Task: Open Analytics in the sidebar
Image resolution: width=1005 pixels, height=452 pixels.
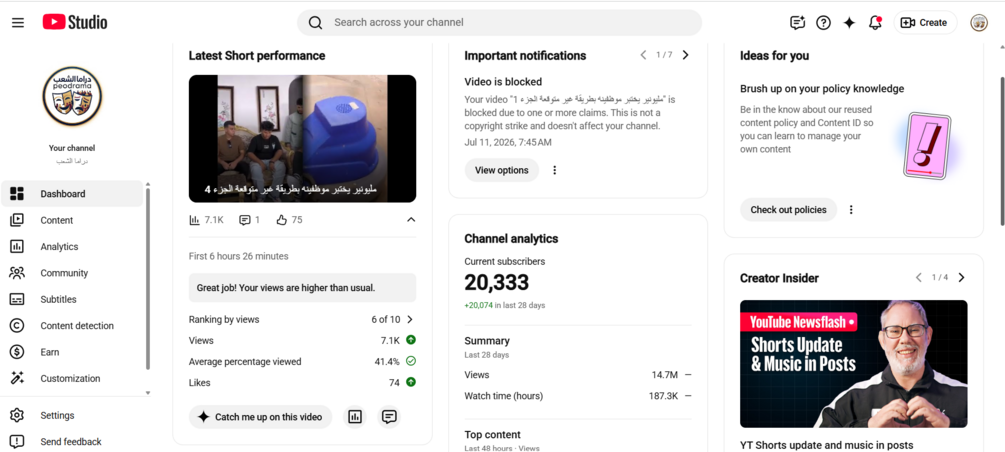Action: (72, 246)
